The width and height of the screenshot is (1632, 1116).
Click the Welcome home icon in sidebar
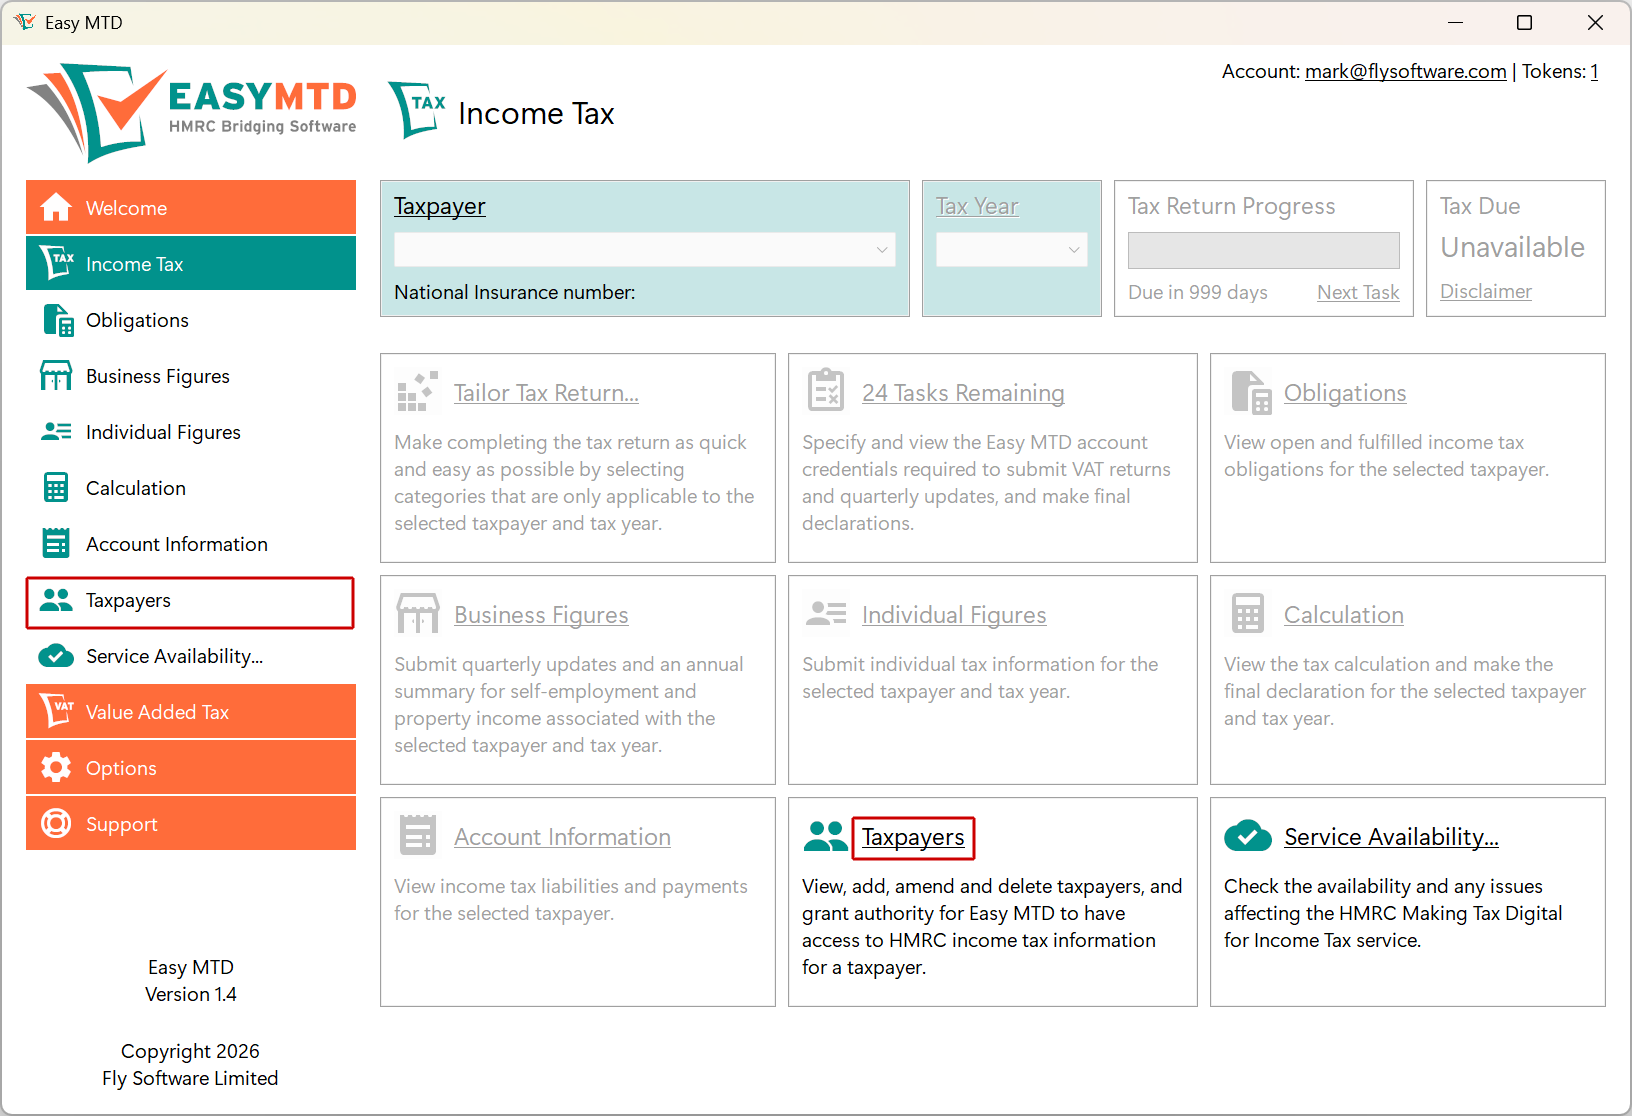pyautogui.click(x=56, y=207)
